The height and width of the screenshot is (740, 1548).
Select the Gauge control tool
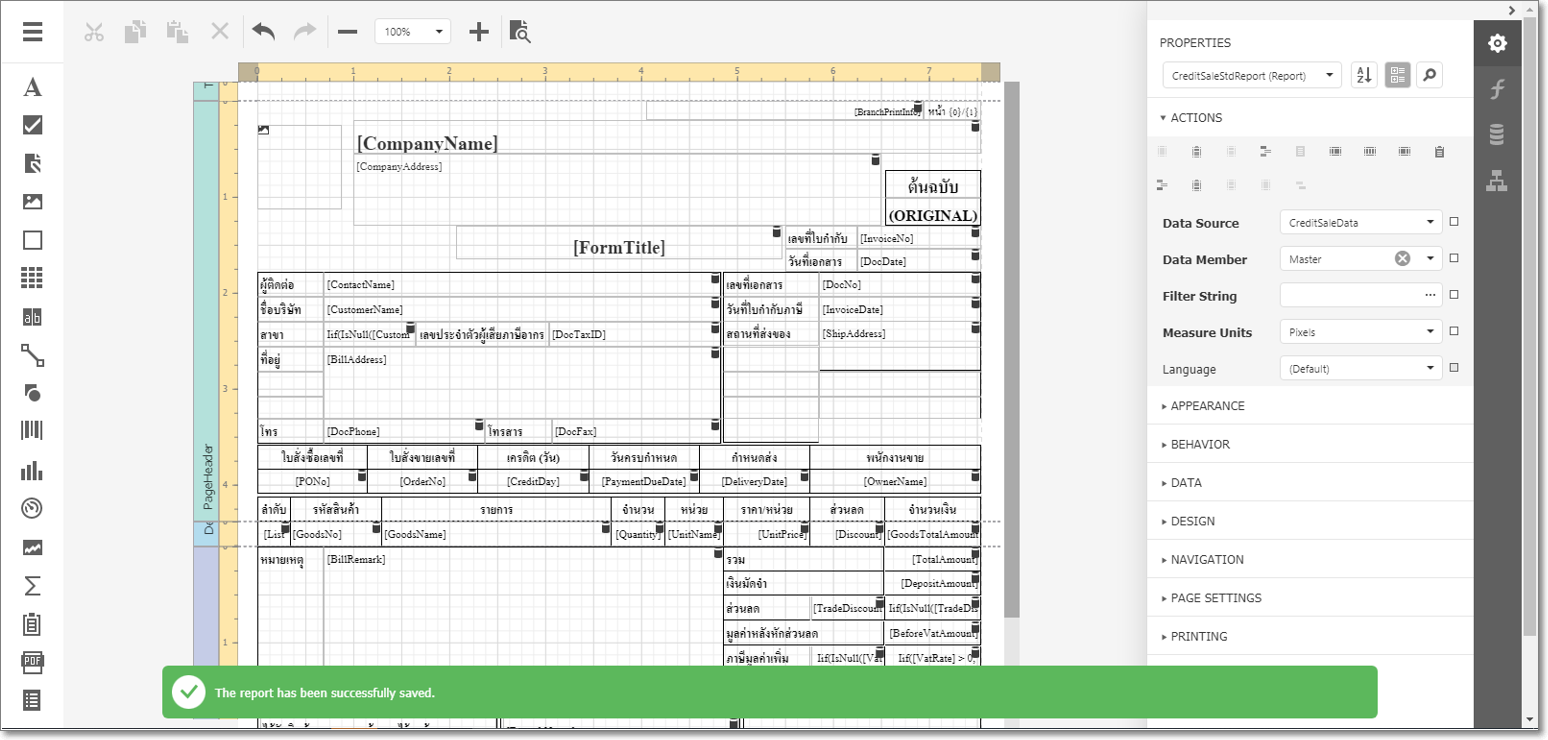point(32,509)
